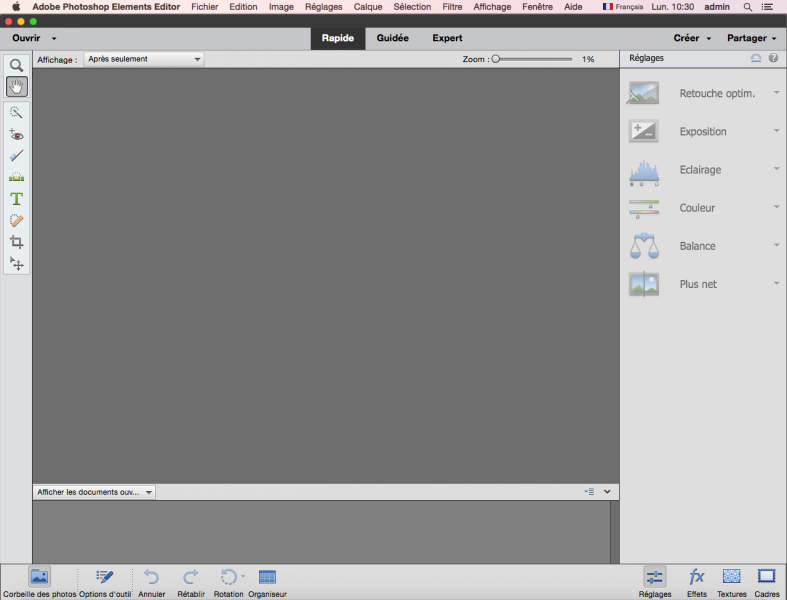The image size is (787, 600).
Task: Switch to the Rapide mode tab
Action: (x=338, y=38)
